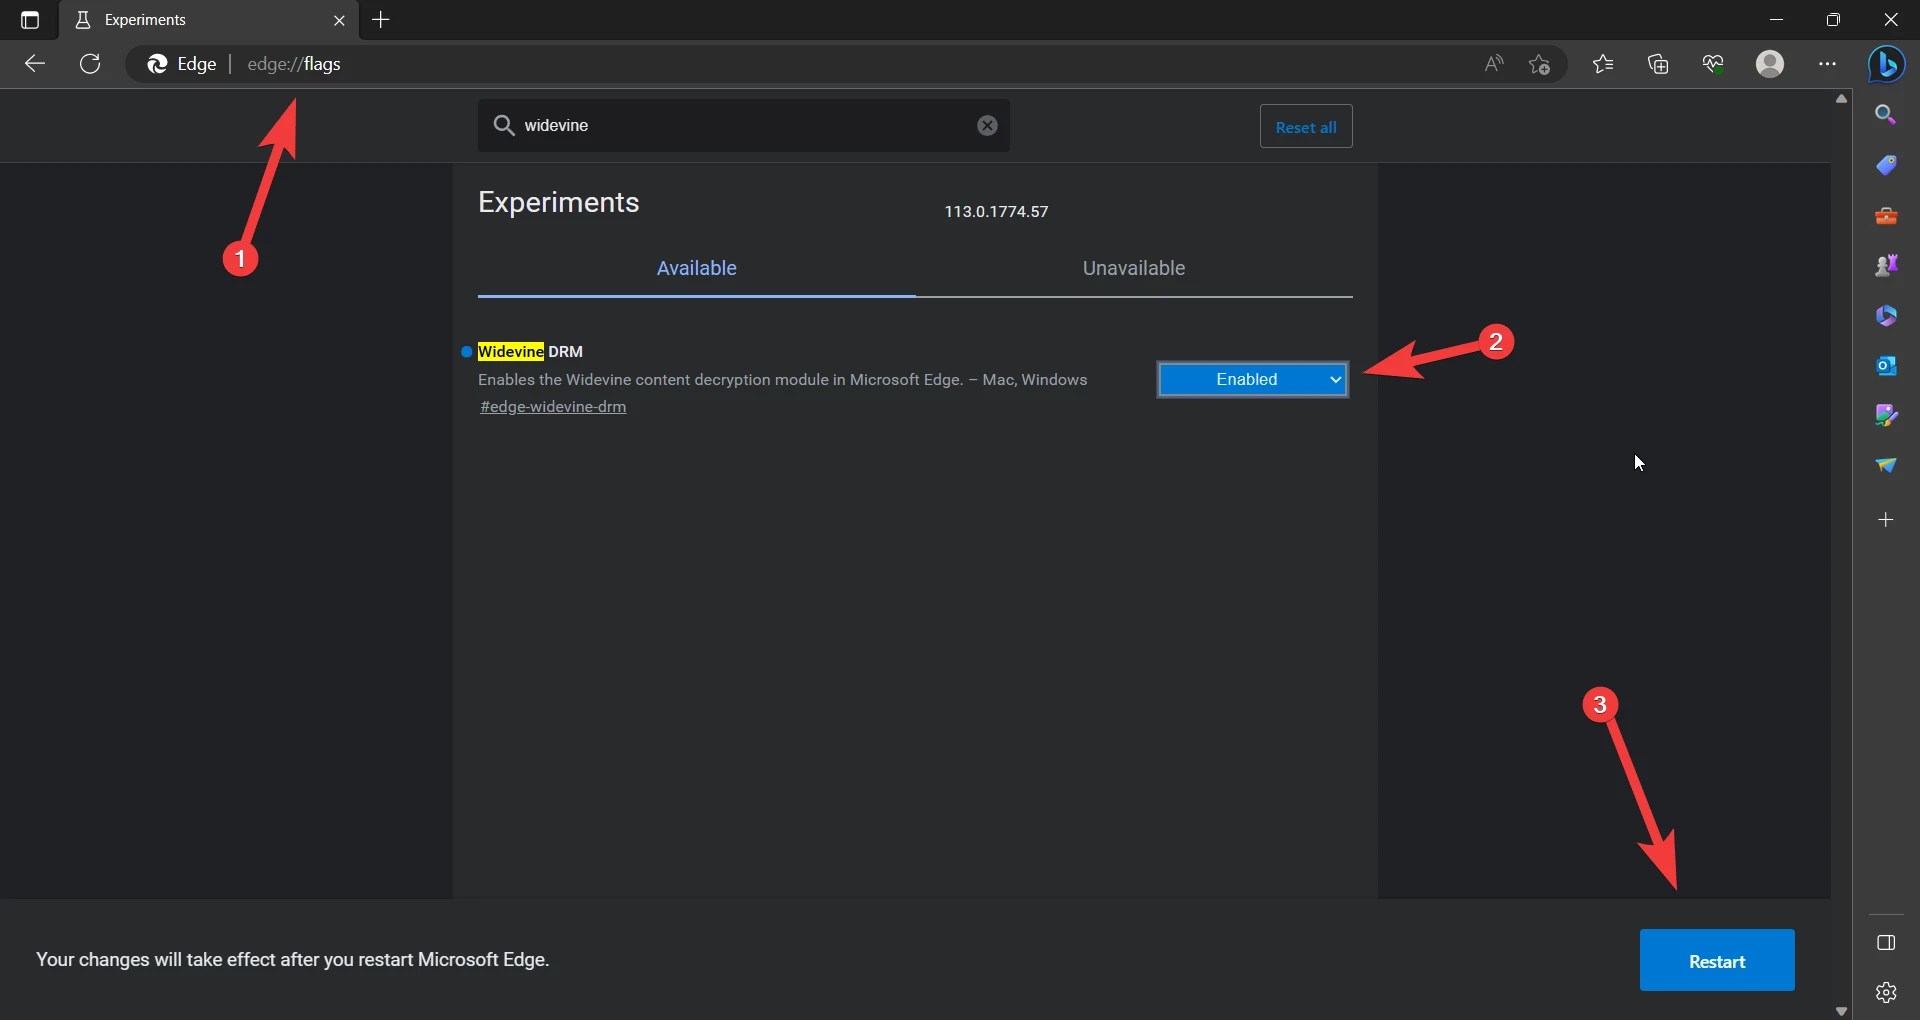Image resolution: width=1920 pixels, height=1020 pixels.
Task: Click the plus icon to customize sidebar
Action: click(x=1886, y=520)
